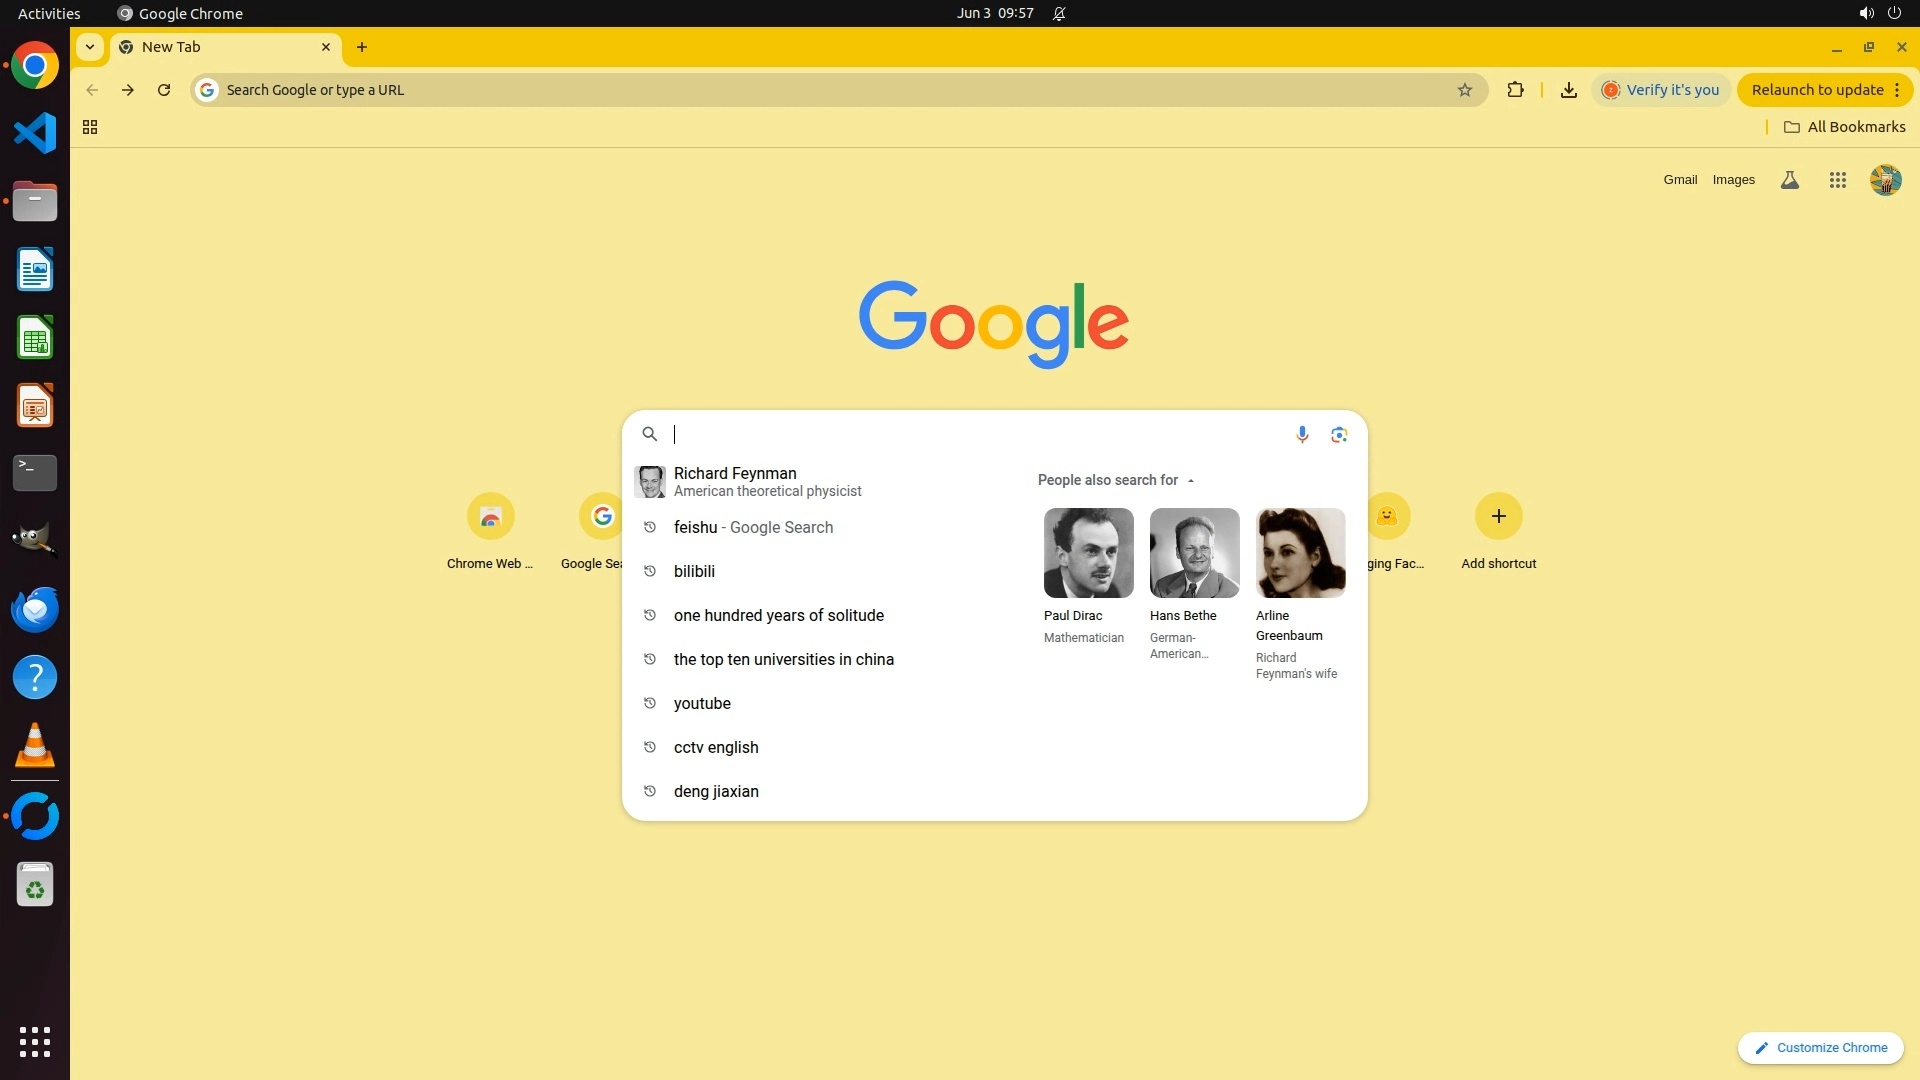Open Relaunch to update menu dots

pyautogui.click(x=1897, y=90)
